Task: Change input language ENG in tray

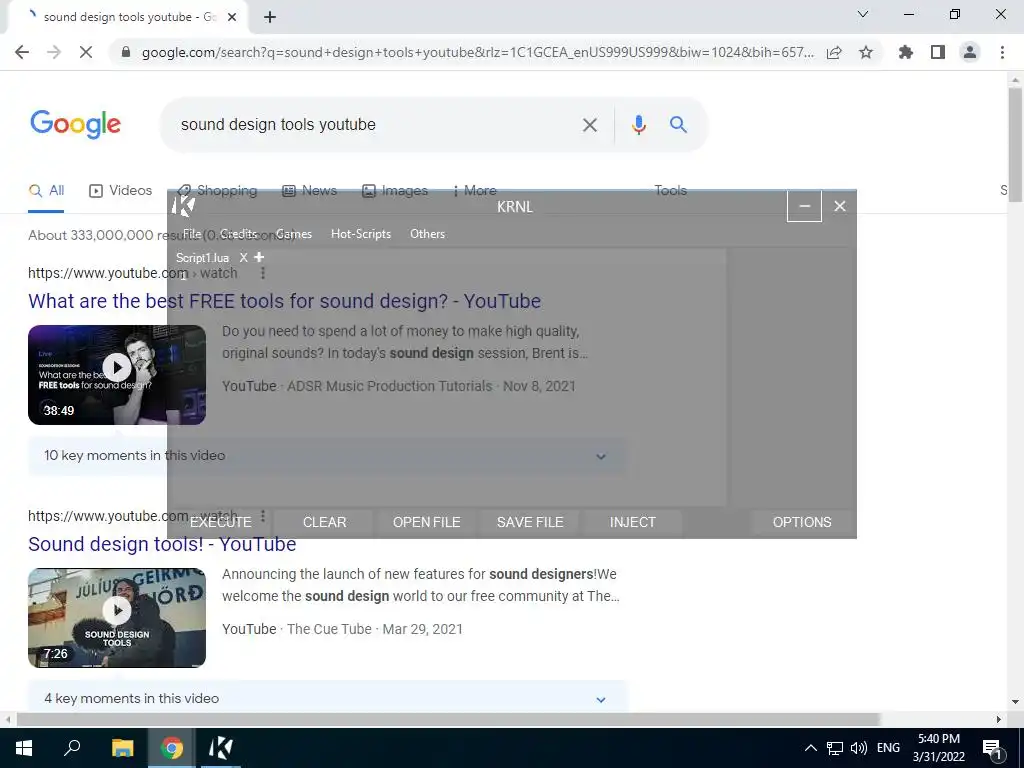Action: 888,748
